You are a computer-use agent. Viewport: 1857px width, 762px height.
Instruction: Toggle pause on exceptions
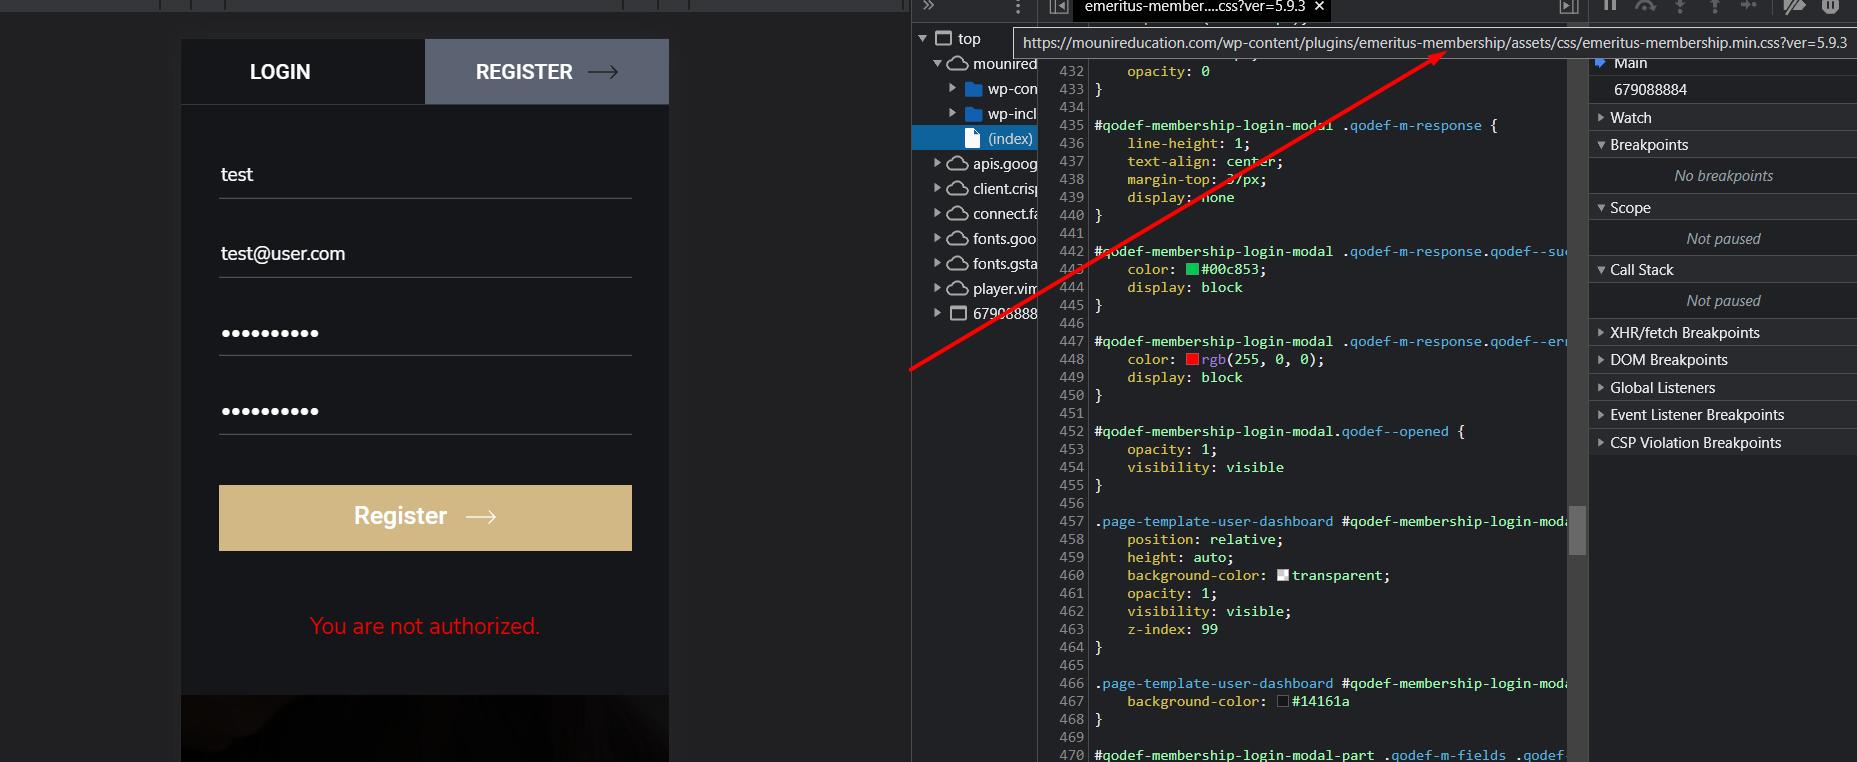pos(1830,6)
